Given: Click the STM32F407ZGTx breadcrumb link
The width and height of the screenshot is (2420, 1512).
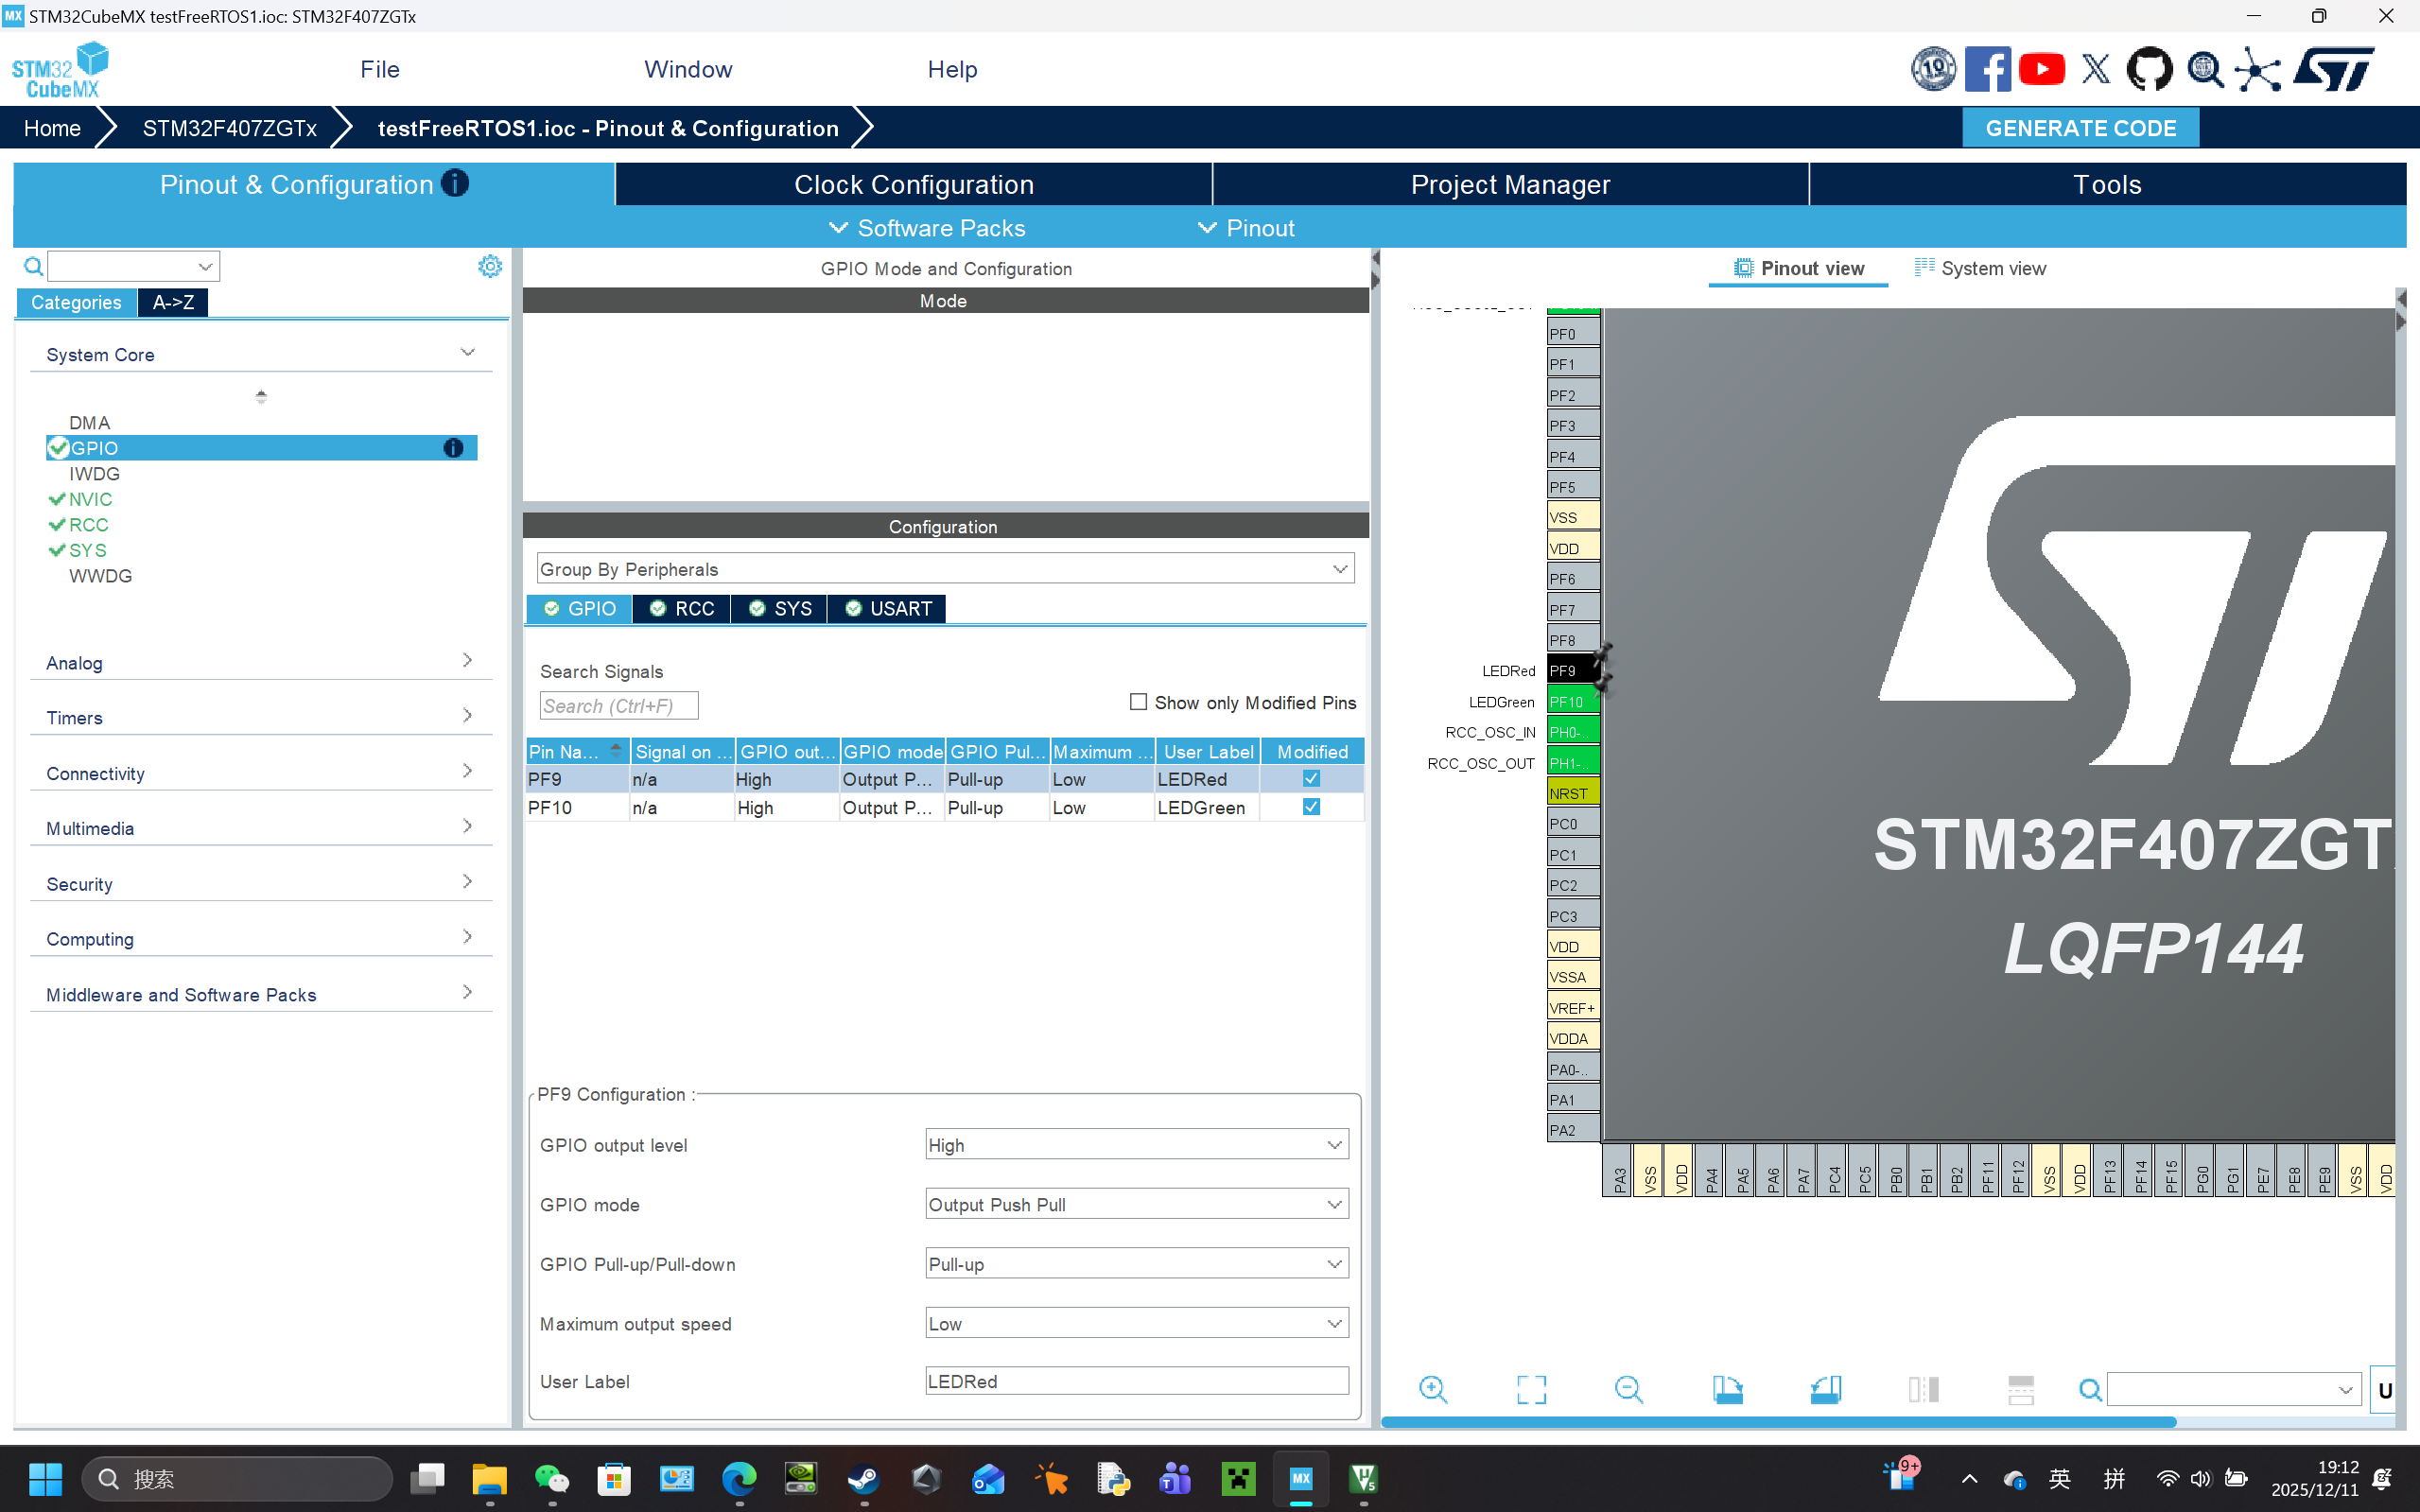Looking at the screenshot, I should click(x=229, y=128).
